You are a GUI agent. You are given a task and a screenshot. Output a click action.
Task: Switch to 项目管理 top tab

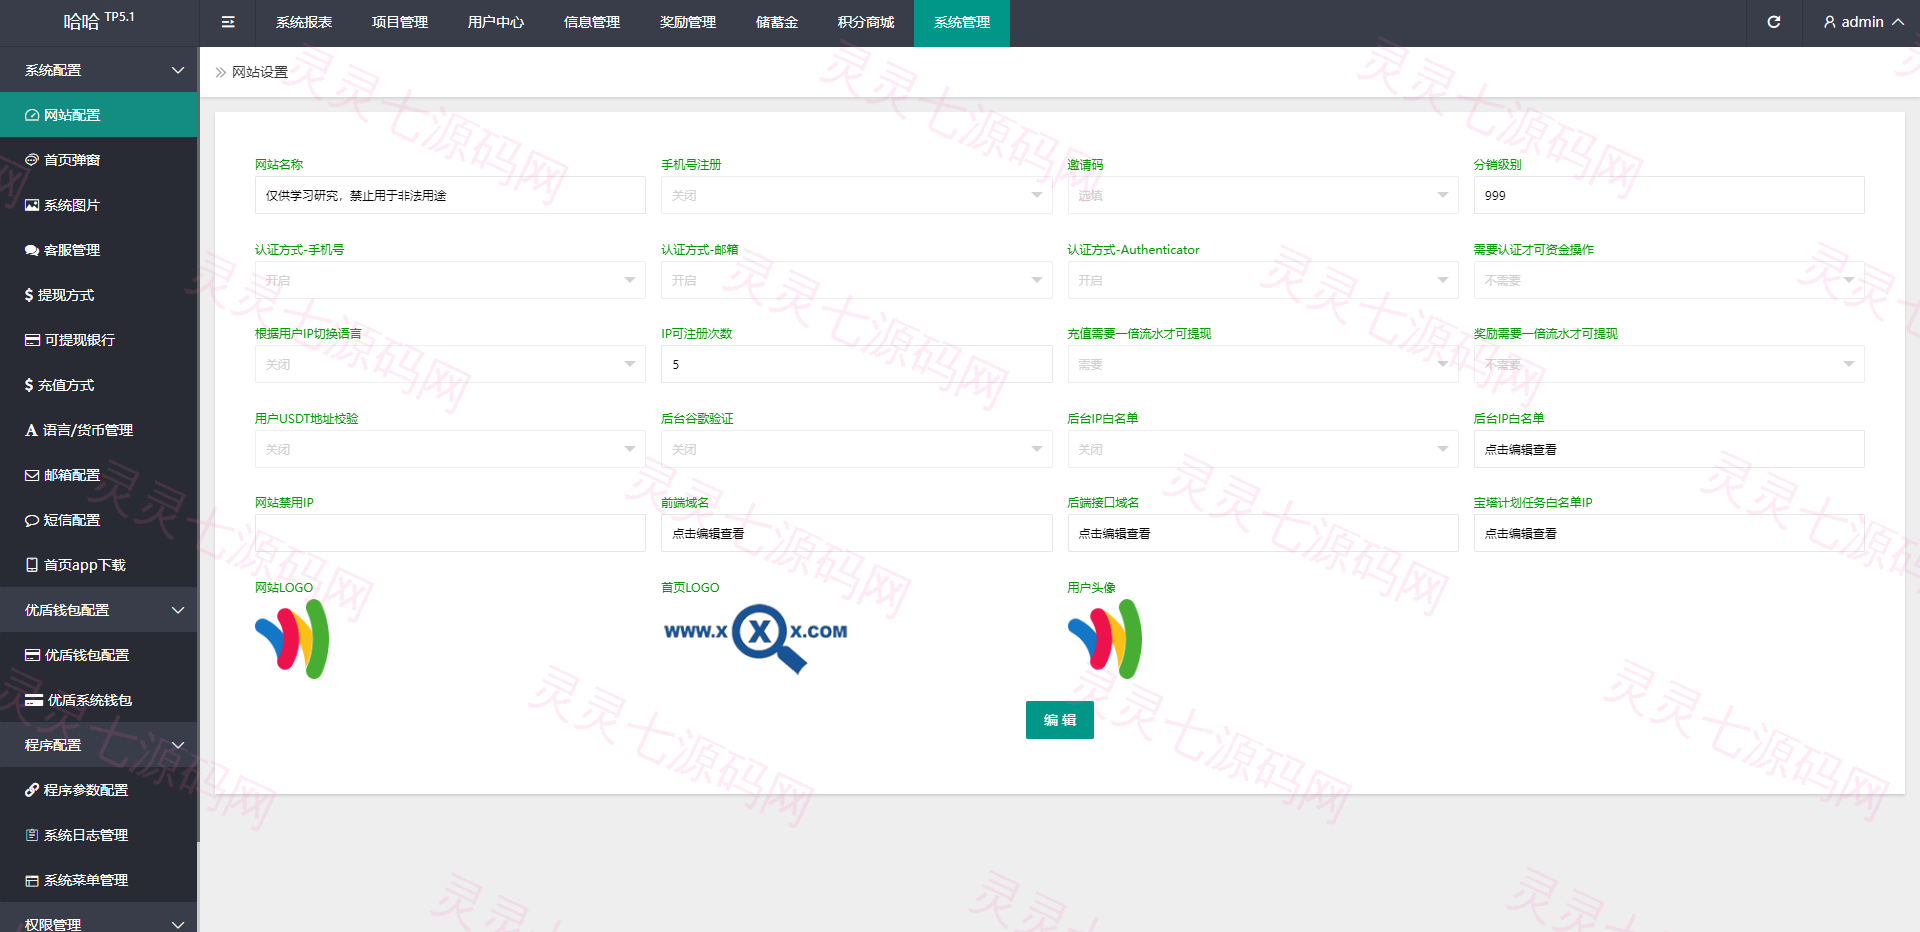[400, 22]
